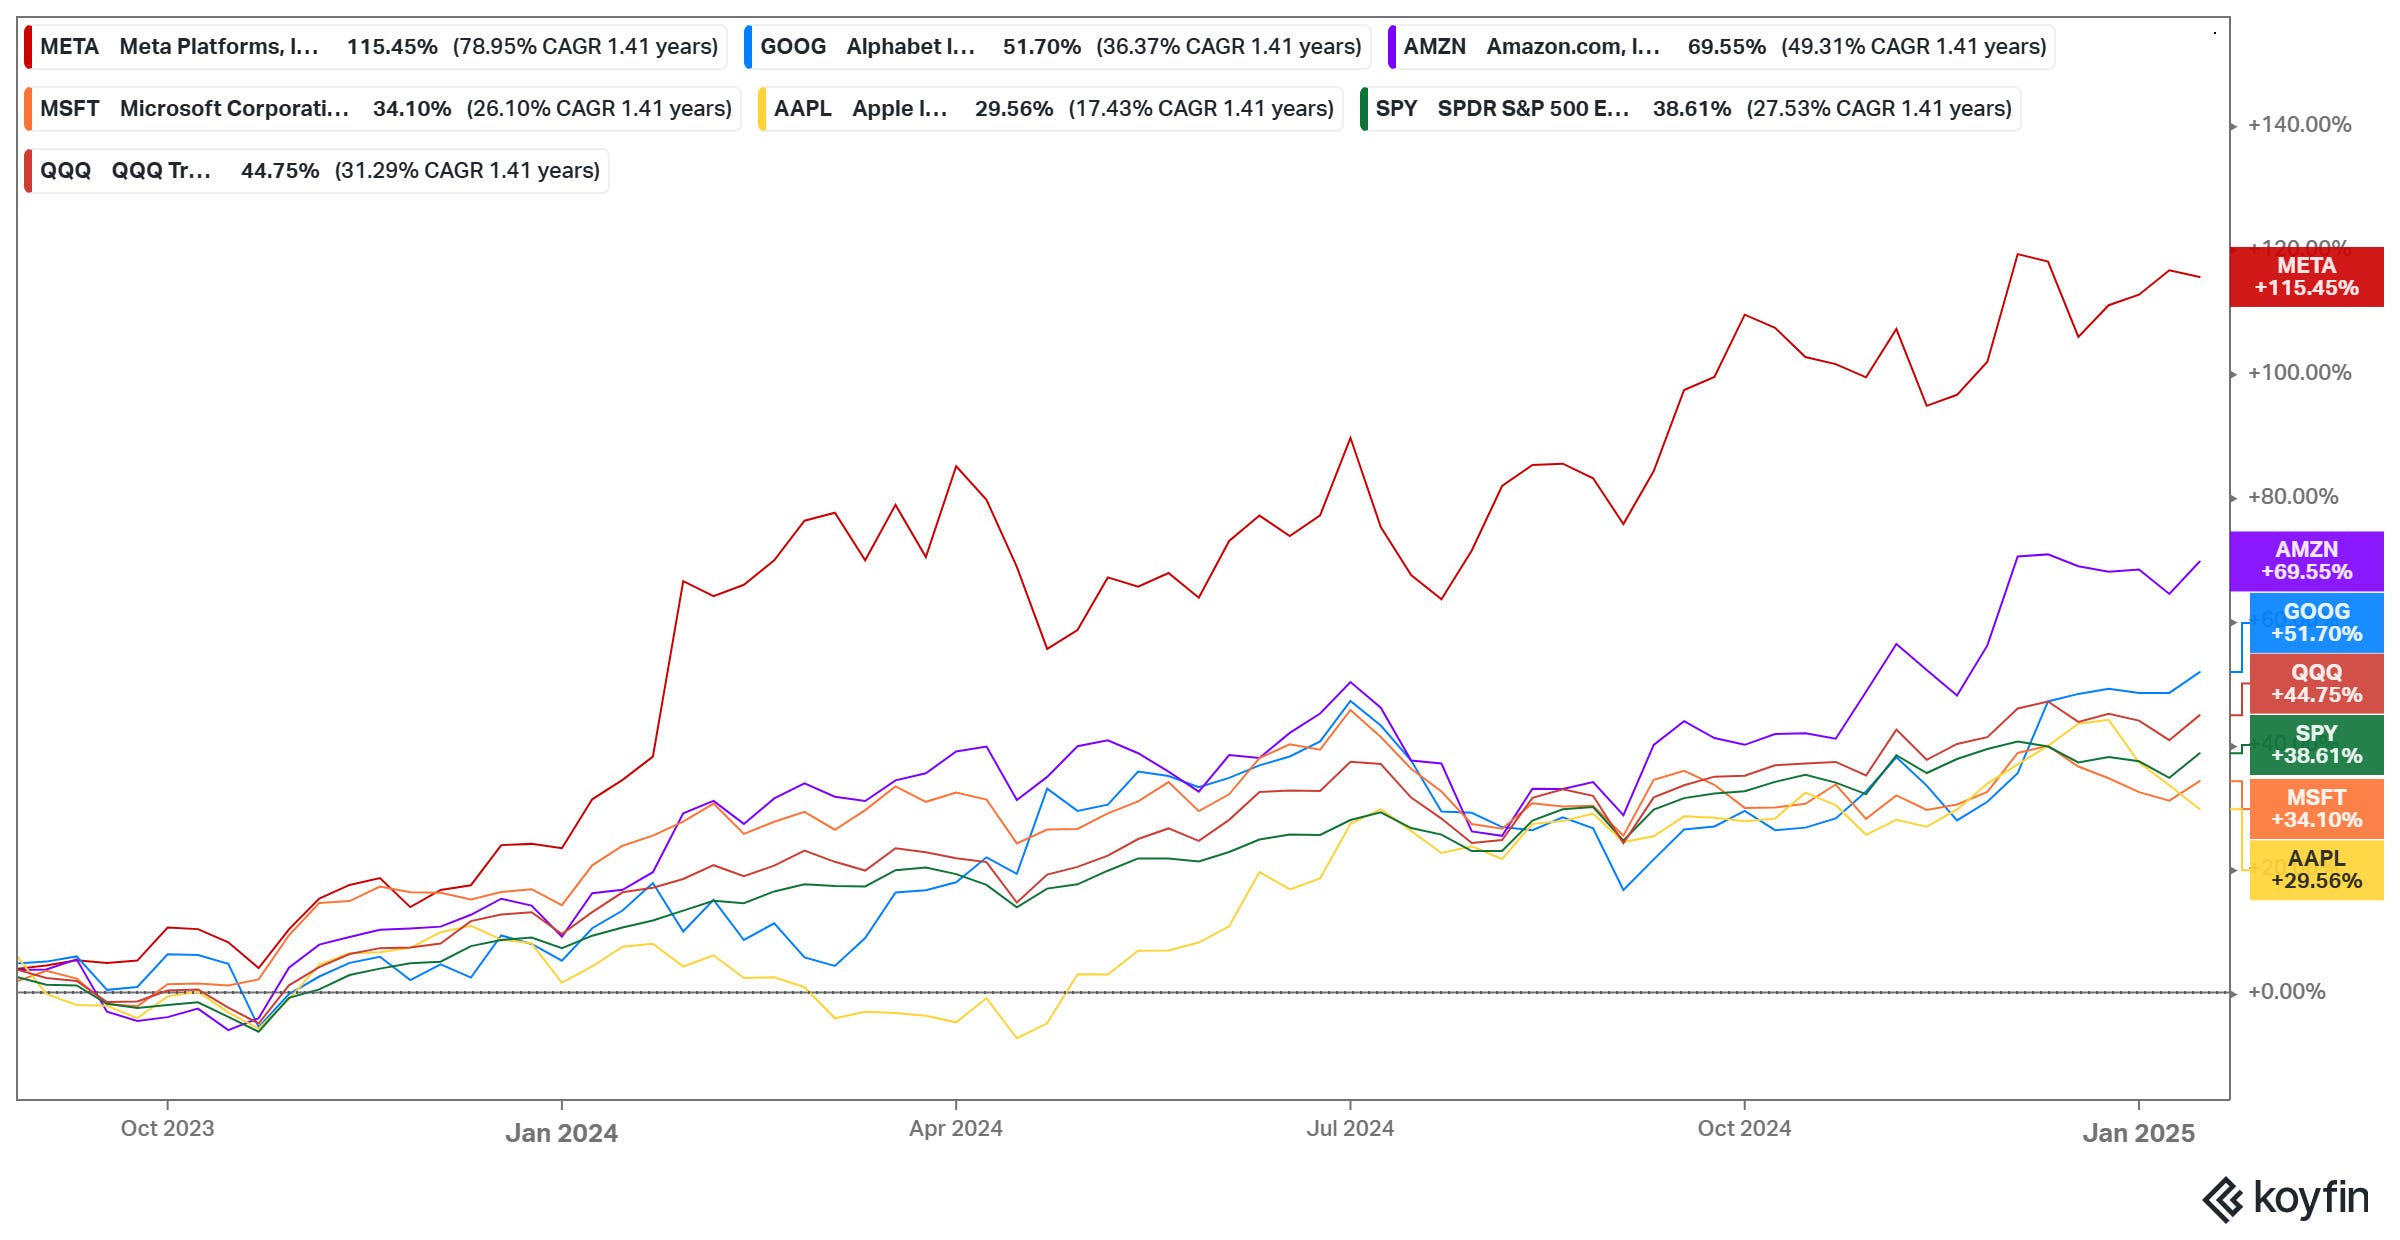
Task: Click the blue GOOG color bar in legend
Action: tap(748, 47)
